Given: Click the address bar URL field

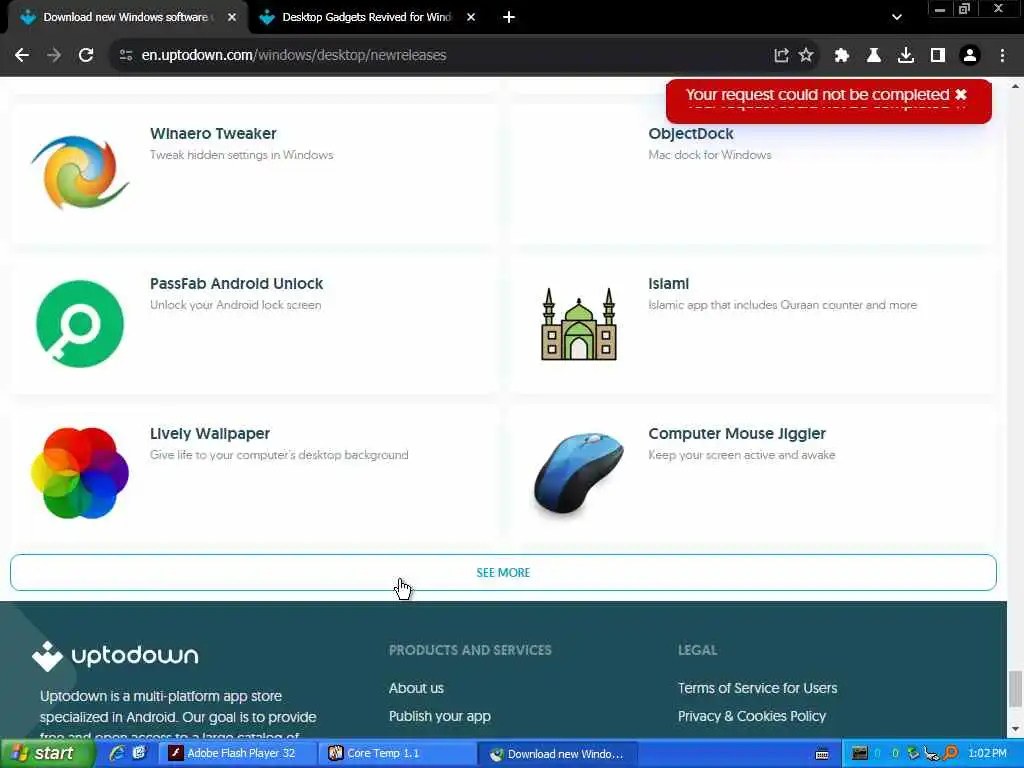Looking at the screenshot, I should (444, 56).
